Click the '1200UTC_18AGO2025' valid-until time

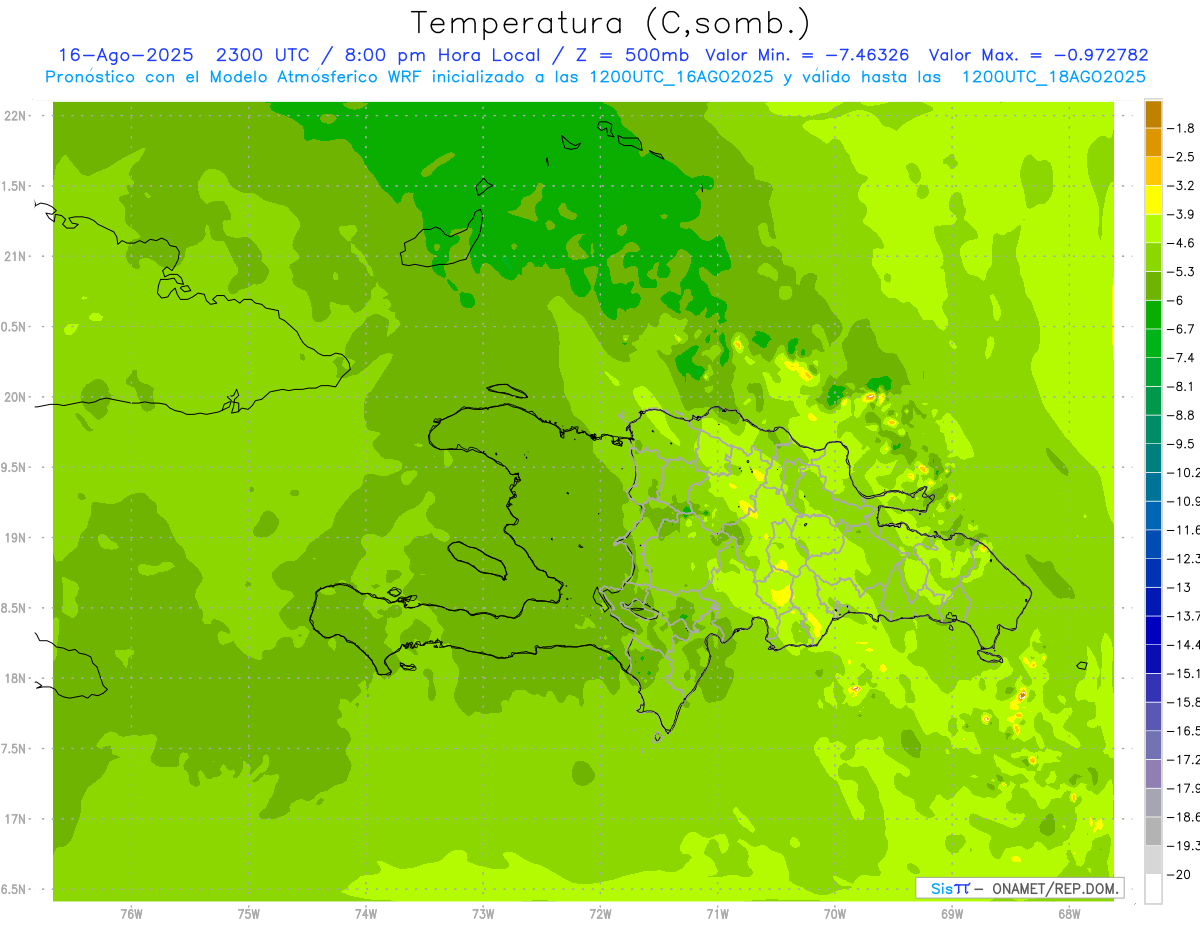point(1052,77)
